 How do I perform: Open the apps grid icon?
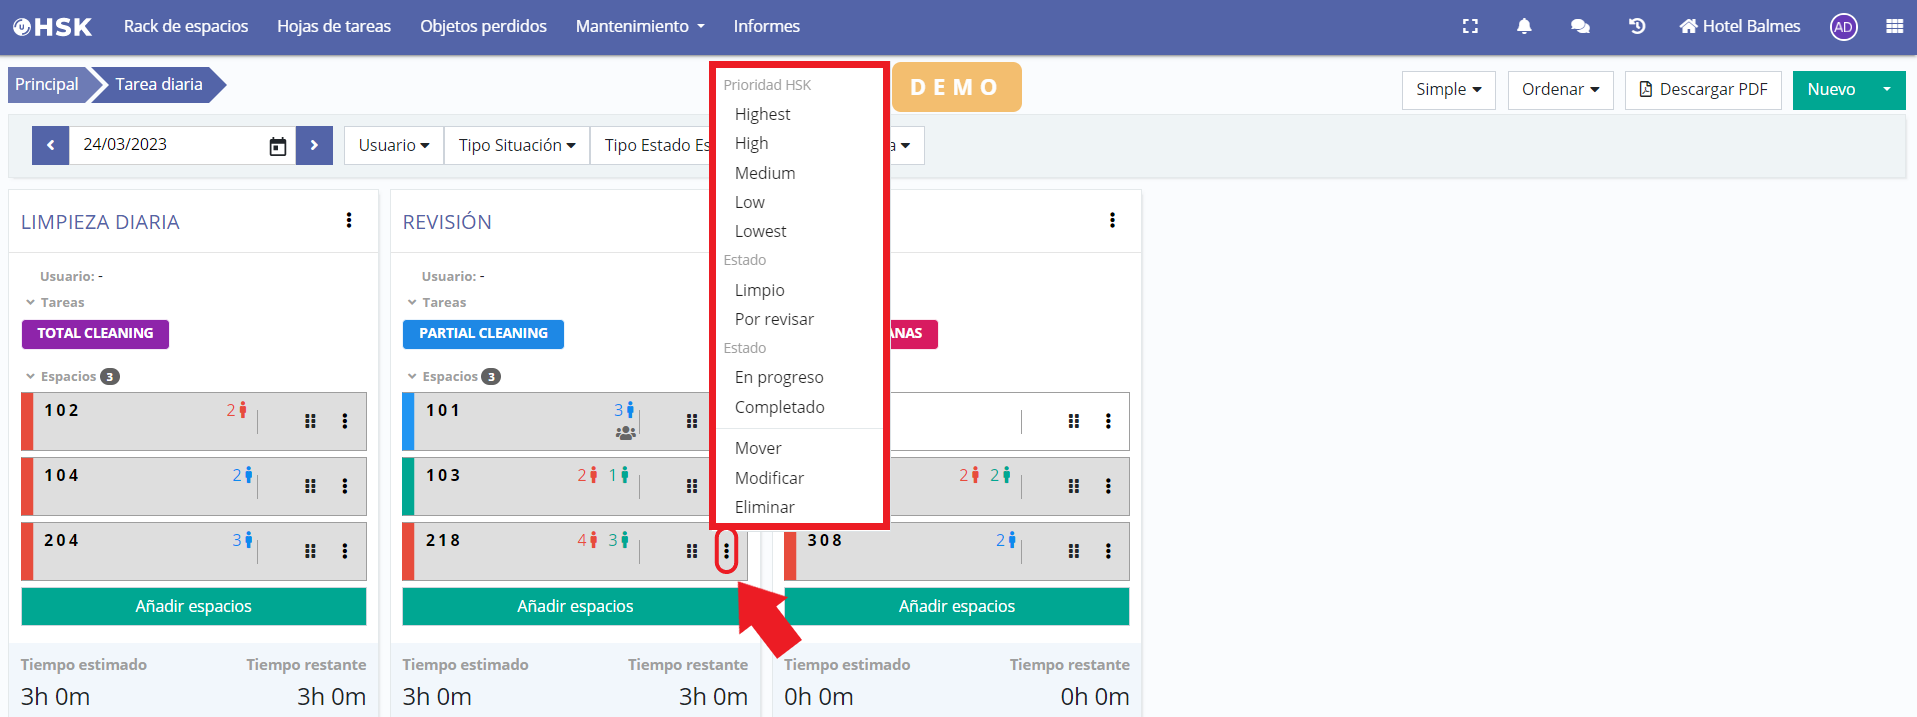1894,27
